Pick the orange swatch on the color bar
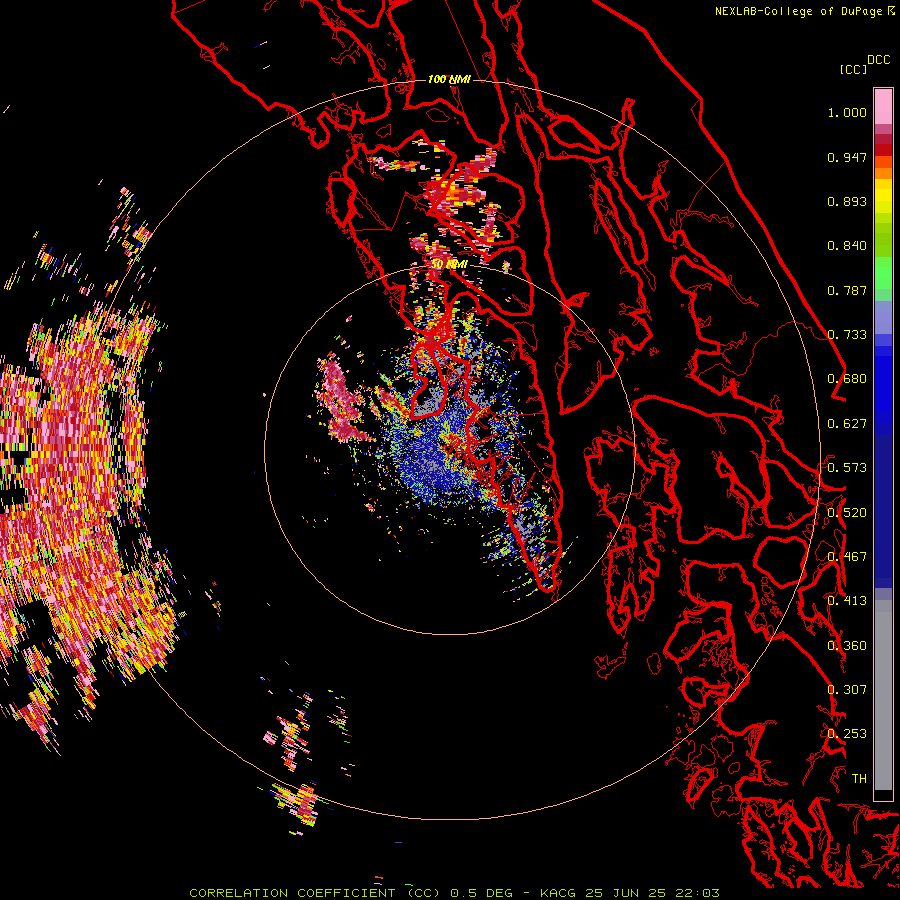 (883, 172)
